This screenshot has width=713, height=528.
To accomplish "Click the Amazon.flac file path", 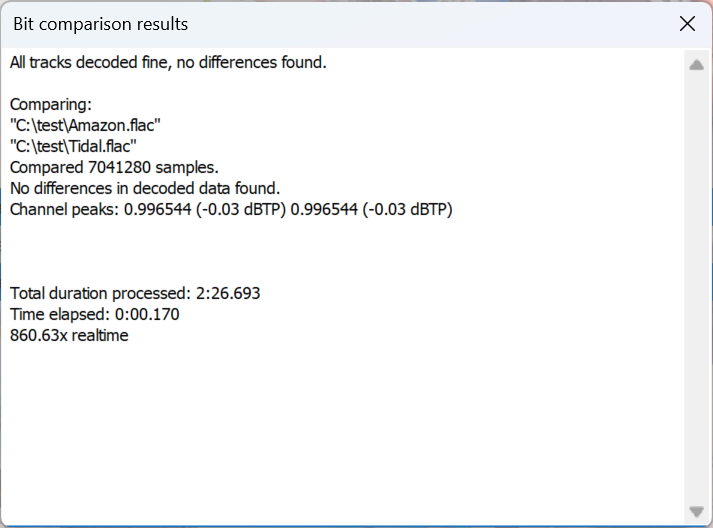I will coord(86,126).
